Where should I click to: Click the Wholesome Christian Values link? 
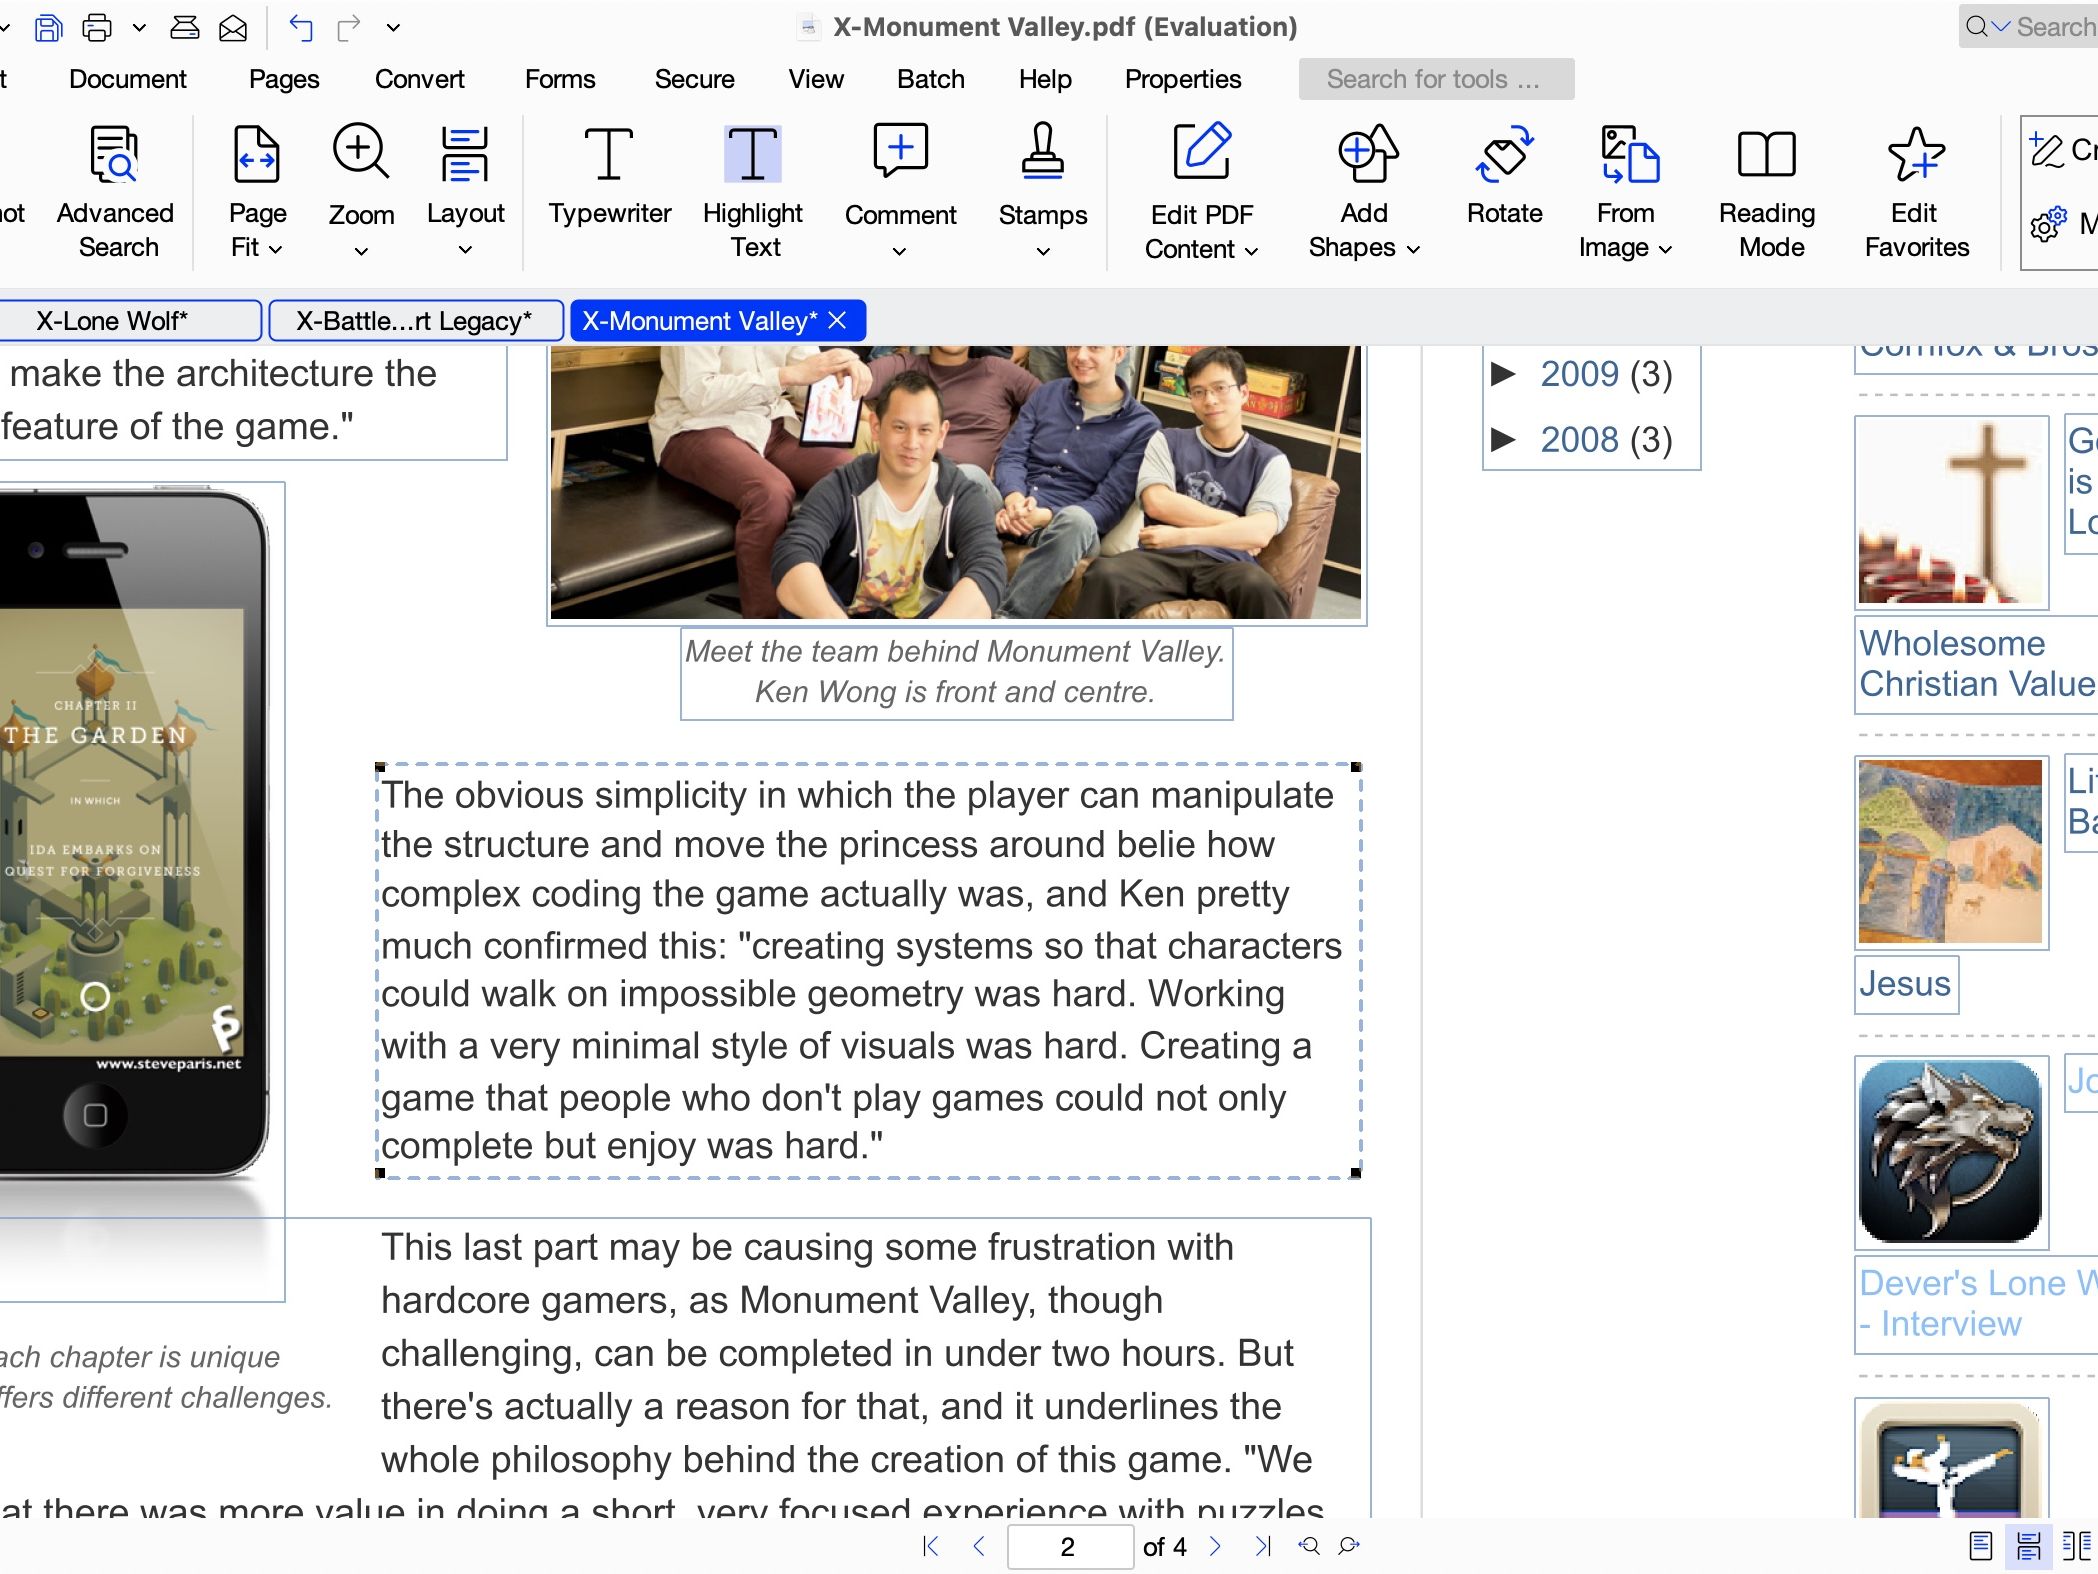click(x=1977, y=663)
